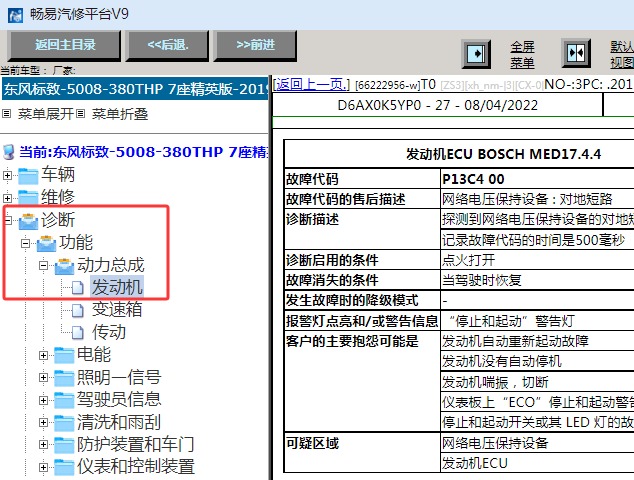Click the 全屏菜单 panel icon
The height and width of the screenshot is (480, 634).
pyautogui.click(x=476, y=53)
